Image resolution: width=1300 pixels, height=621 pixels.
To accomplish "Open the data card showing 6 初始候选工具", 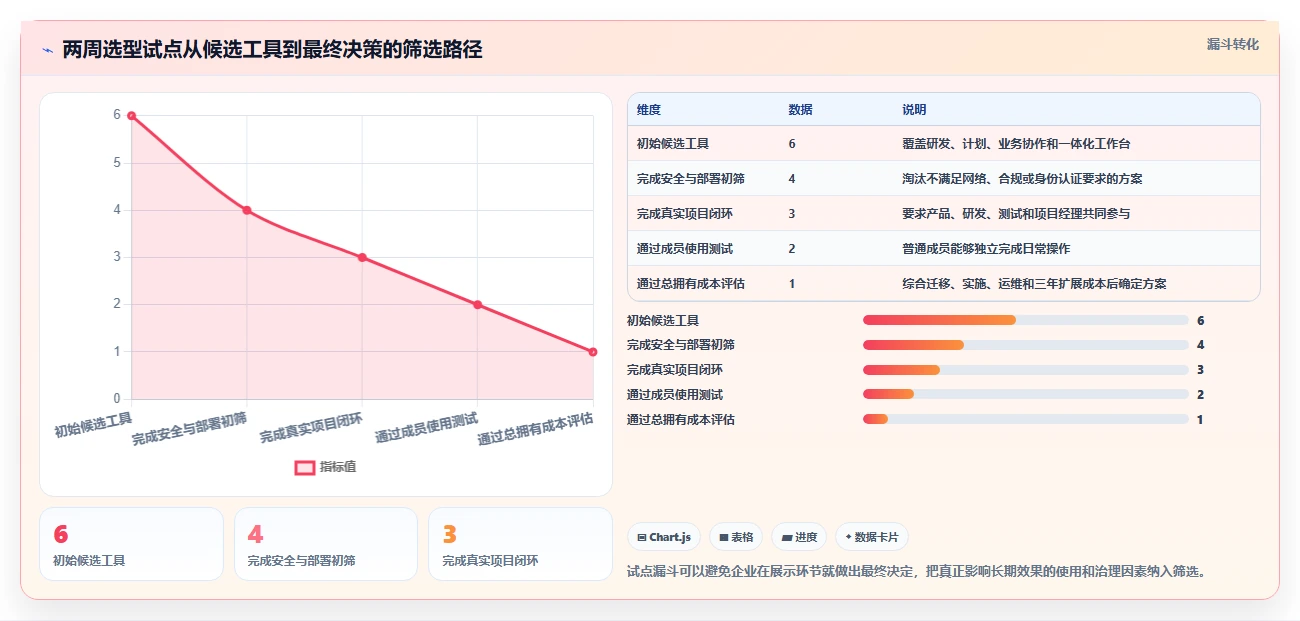I will (131, 544).
